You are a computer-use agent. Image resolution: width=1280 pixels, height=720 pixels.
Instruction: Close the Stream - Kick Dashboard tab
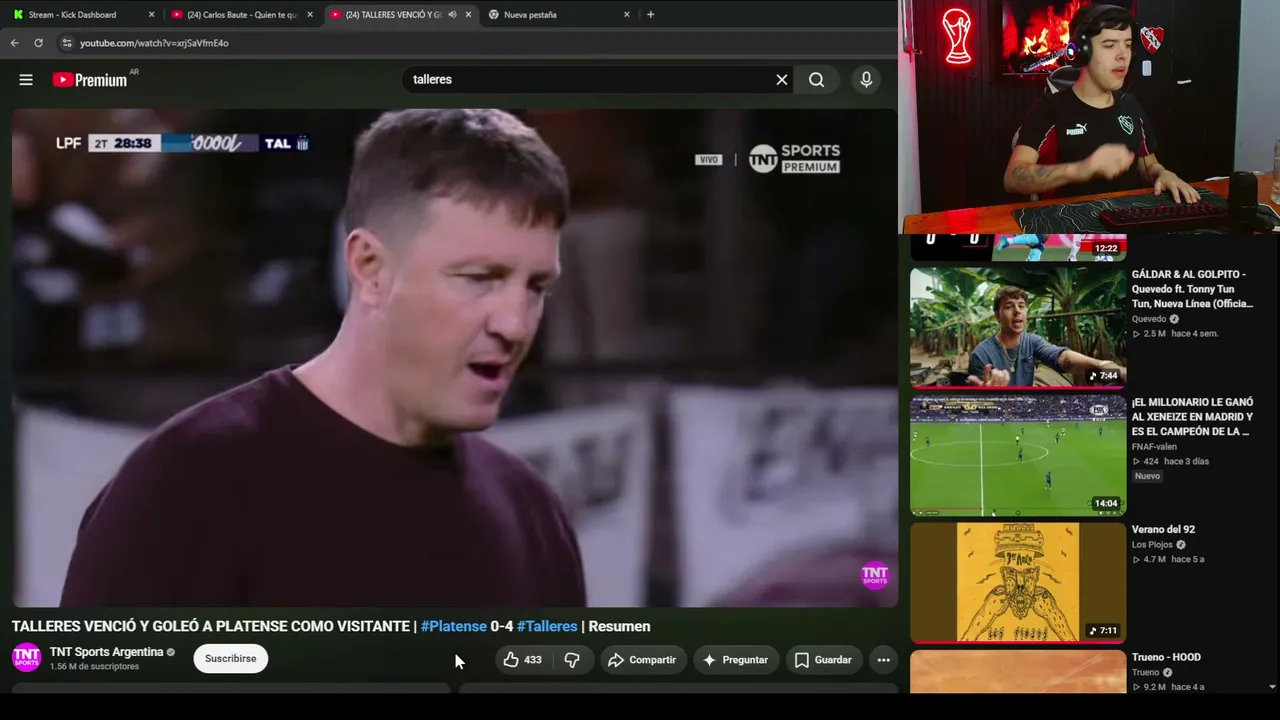[x=152, y=15]
